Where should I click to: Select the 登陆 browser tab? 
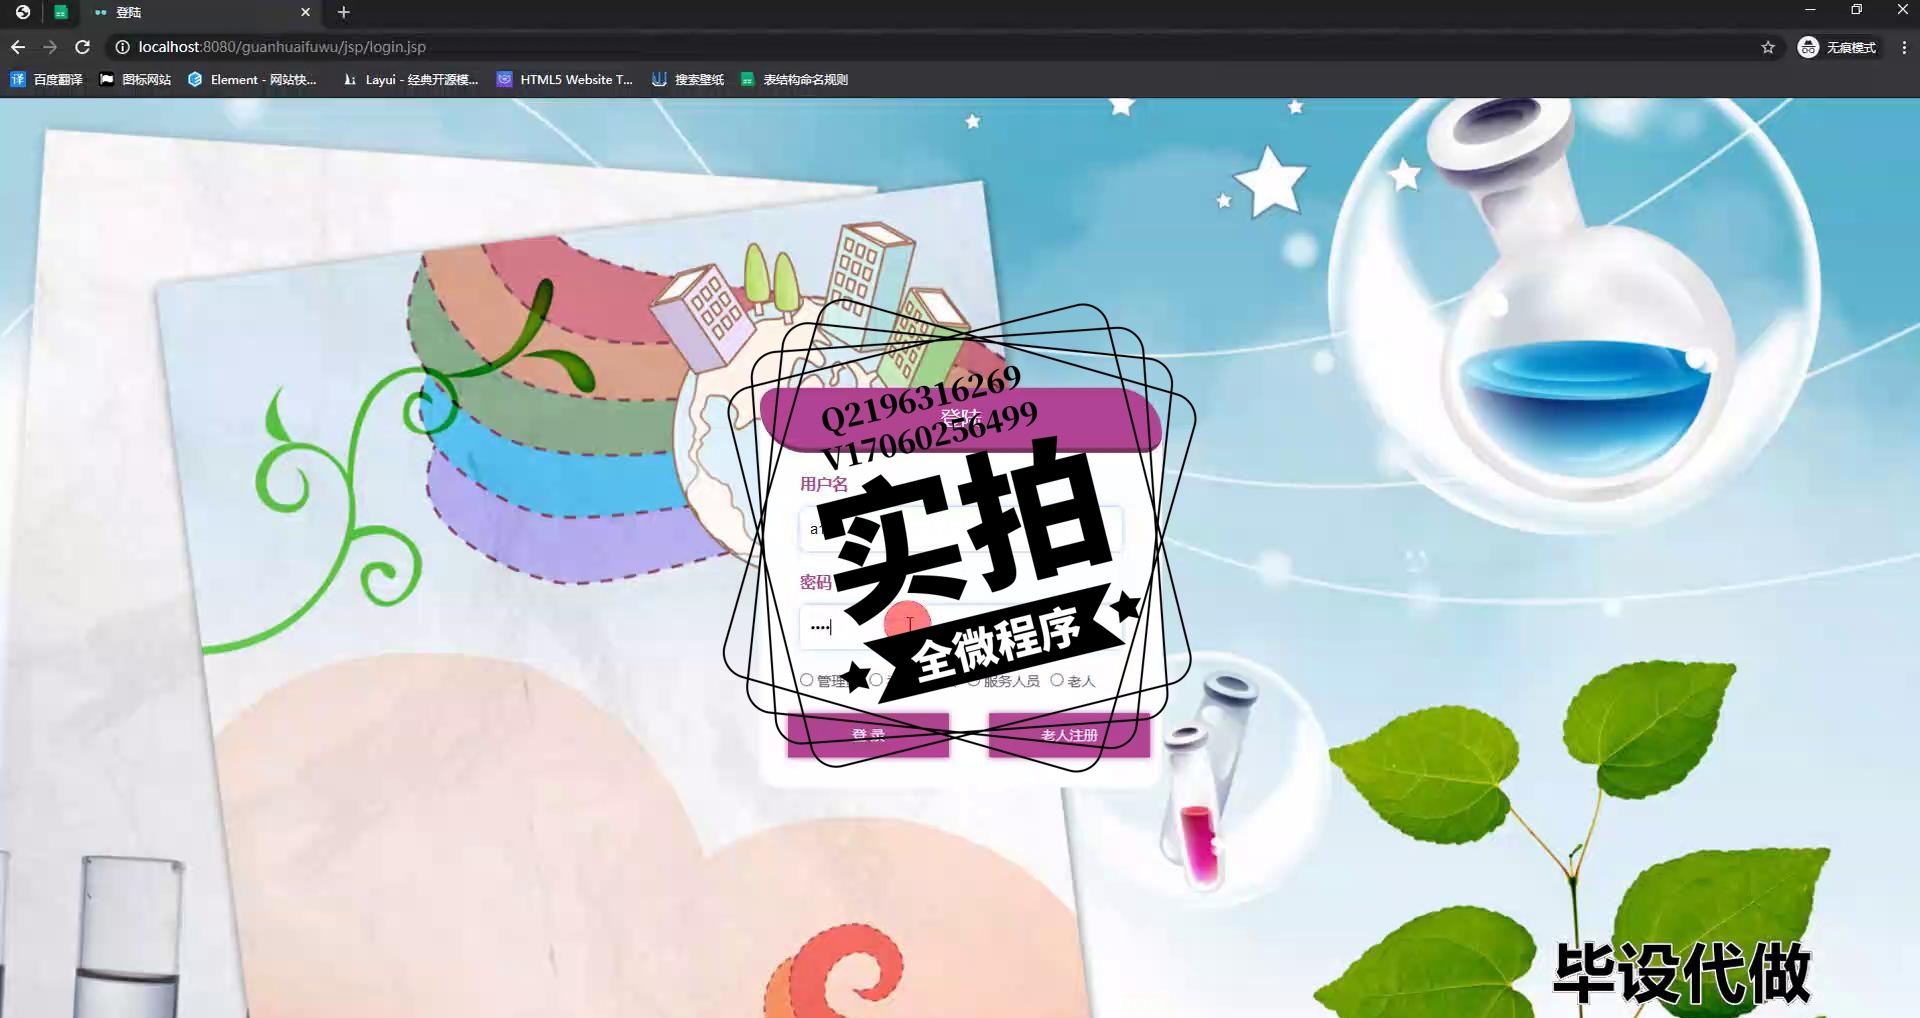coord(200,12)
